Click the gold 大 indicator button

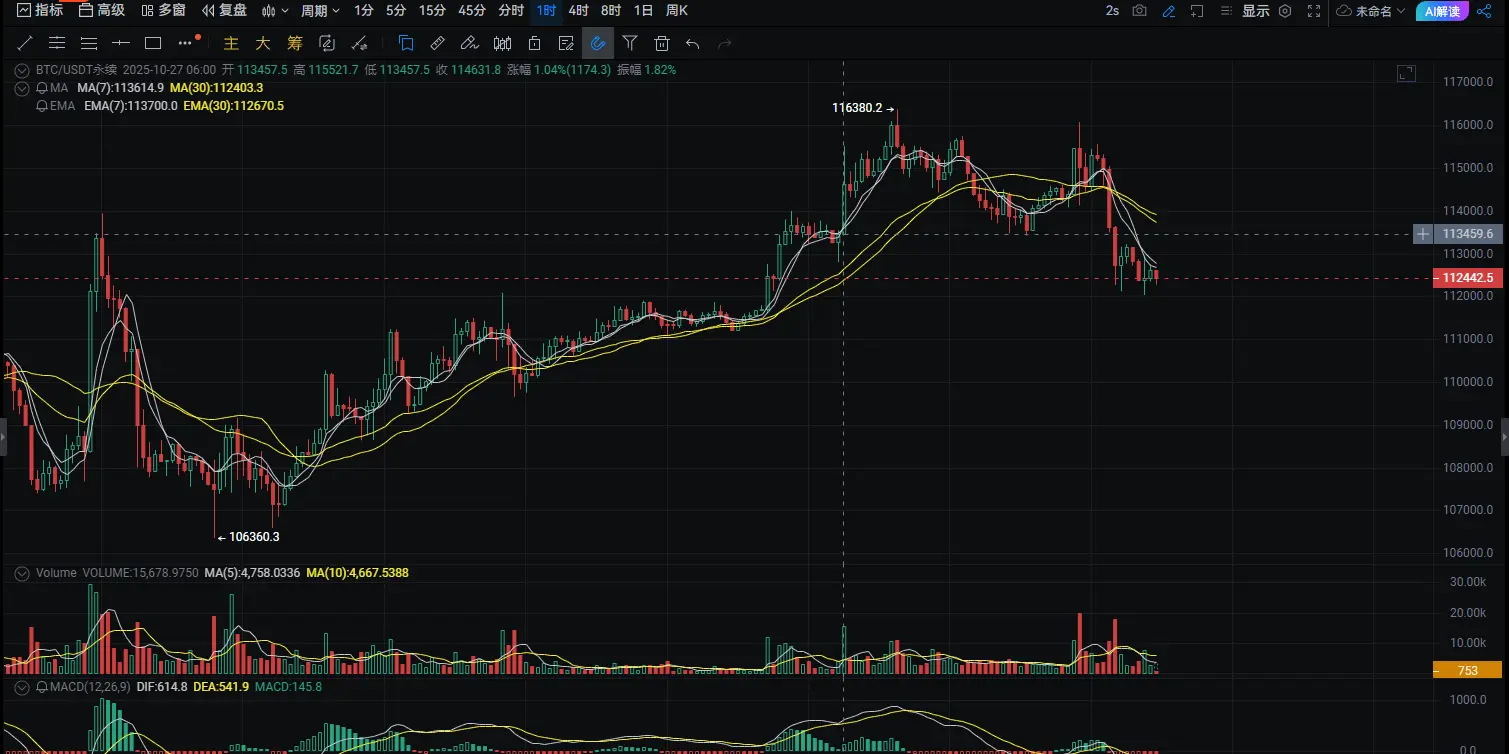[263, 43]
